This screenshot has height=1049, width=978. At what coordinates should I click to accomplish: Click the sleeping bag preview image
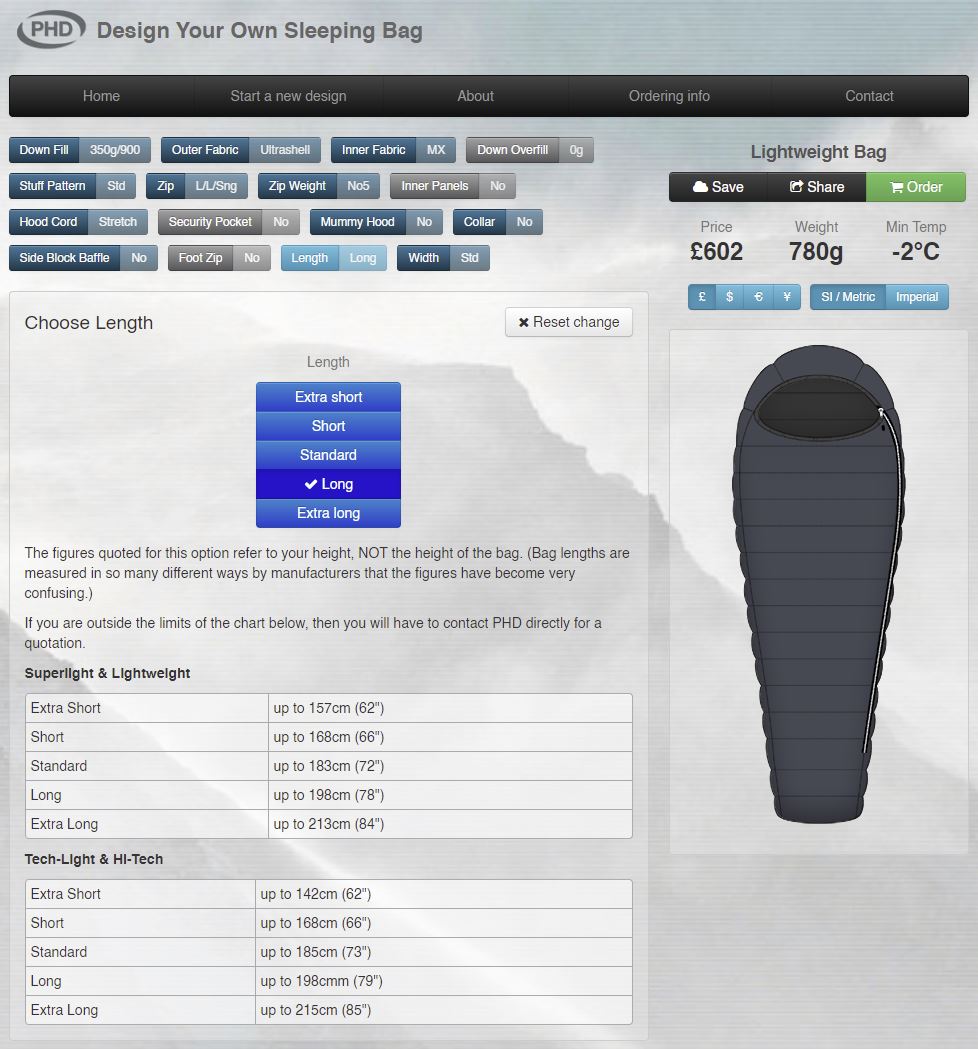click(x=818, y=585)
